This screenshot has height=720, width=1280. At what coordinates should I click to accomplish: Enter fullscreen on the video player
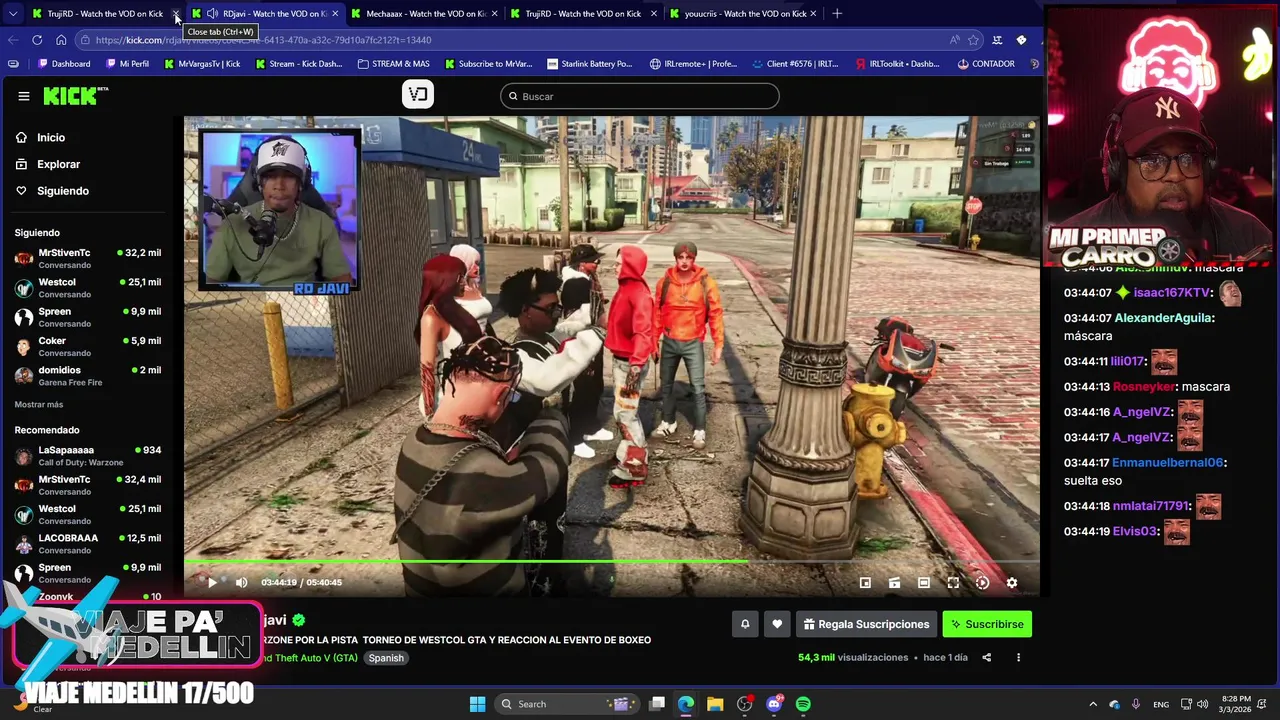tap(953, 582)
